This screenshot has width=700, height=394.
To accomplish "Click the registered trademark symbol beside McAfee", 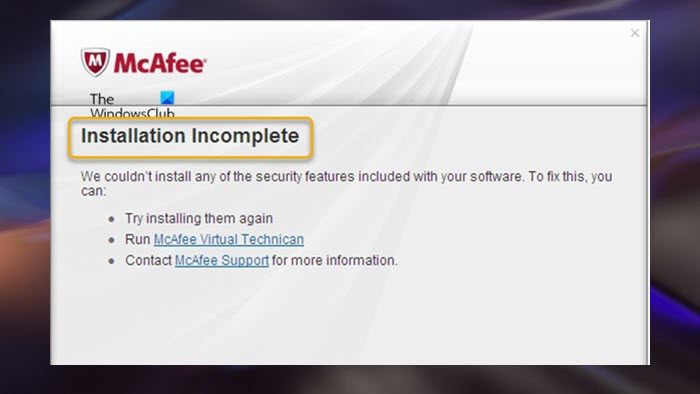I will 205,59.
